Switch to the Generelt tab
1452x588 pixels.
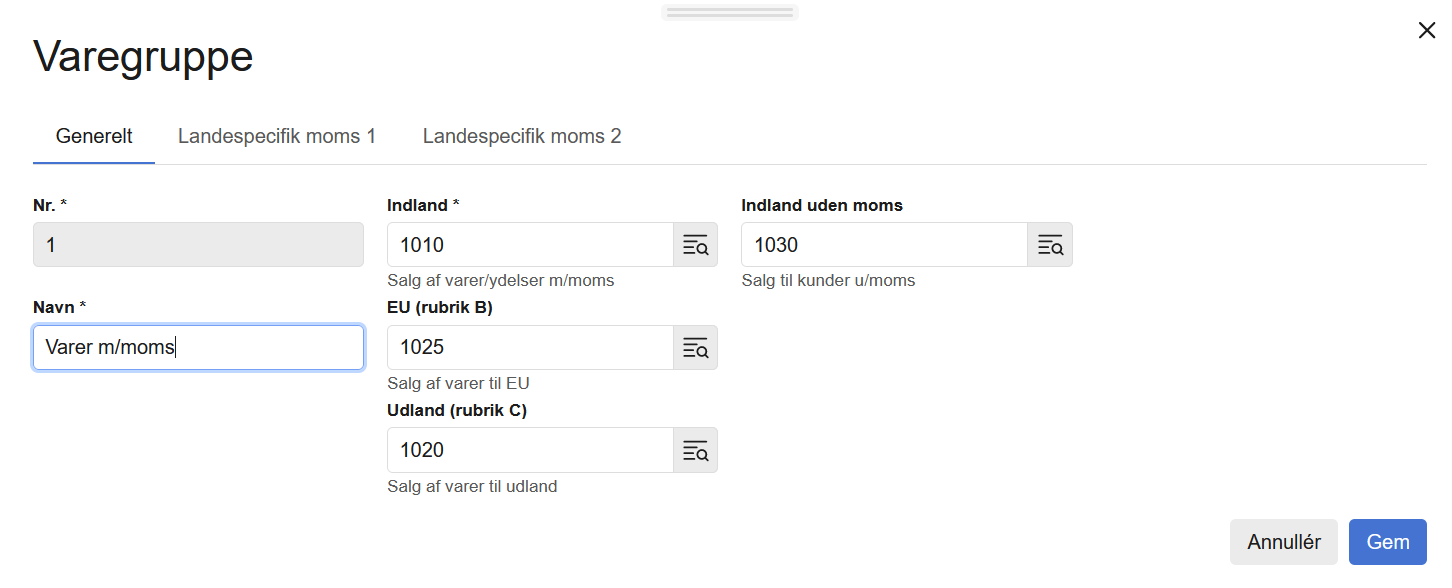(x=94, y=136)
